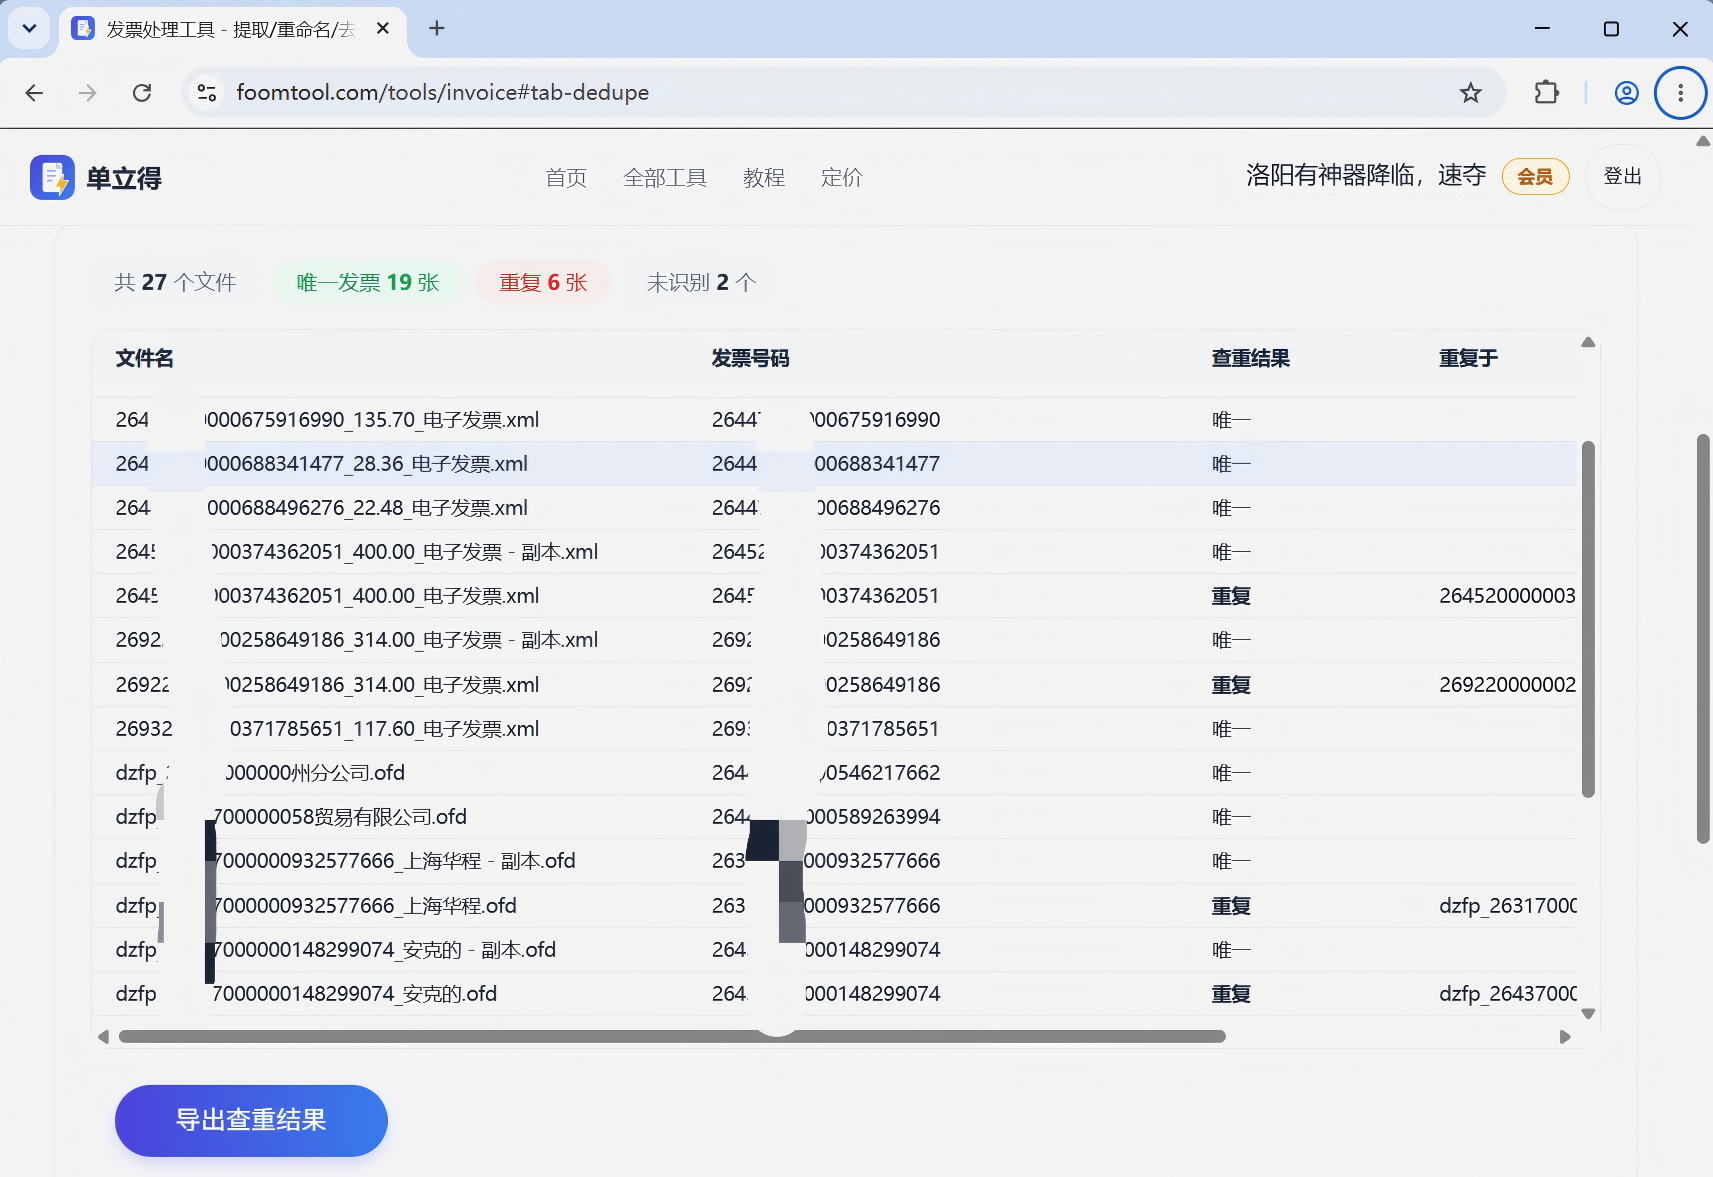Click the 登出 logout button
This screenshot has height=1177, width=1713.
(x=1622, y=177)
